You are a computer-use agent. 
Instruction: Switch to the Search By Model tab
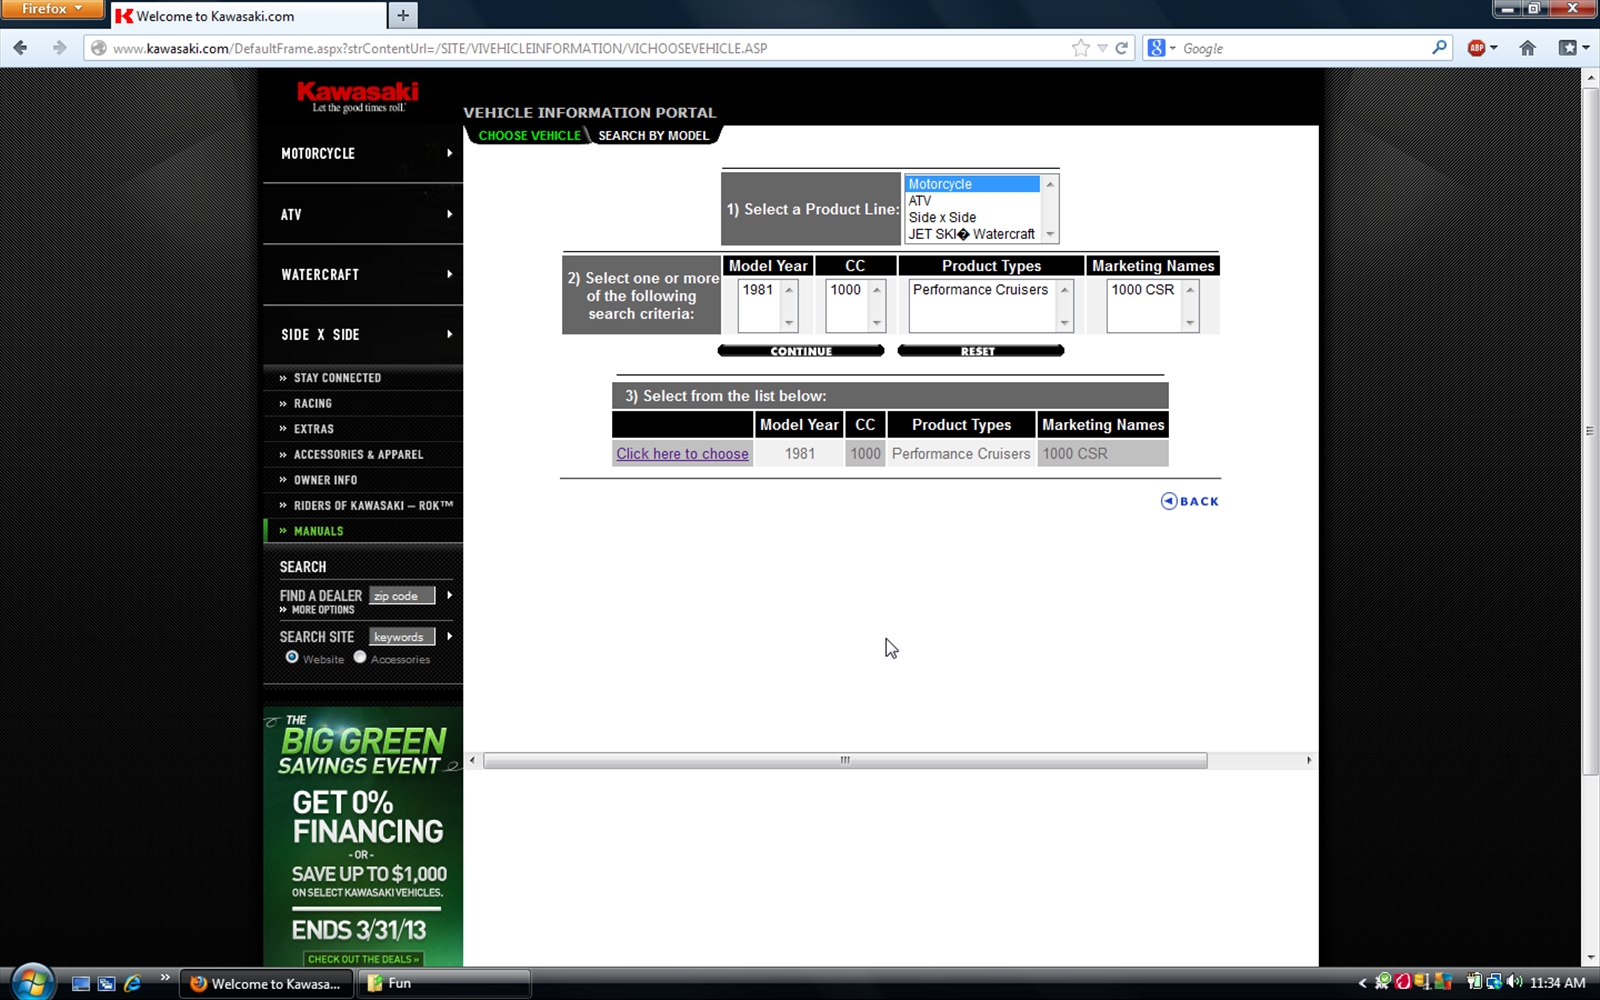pos(653,135)
